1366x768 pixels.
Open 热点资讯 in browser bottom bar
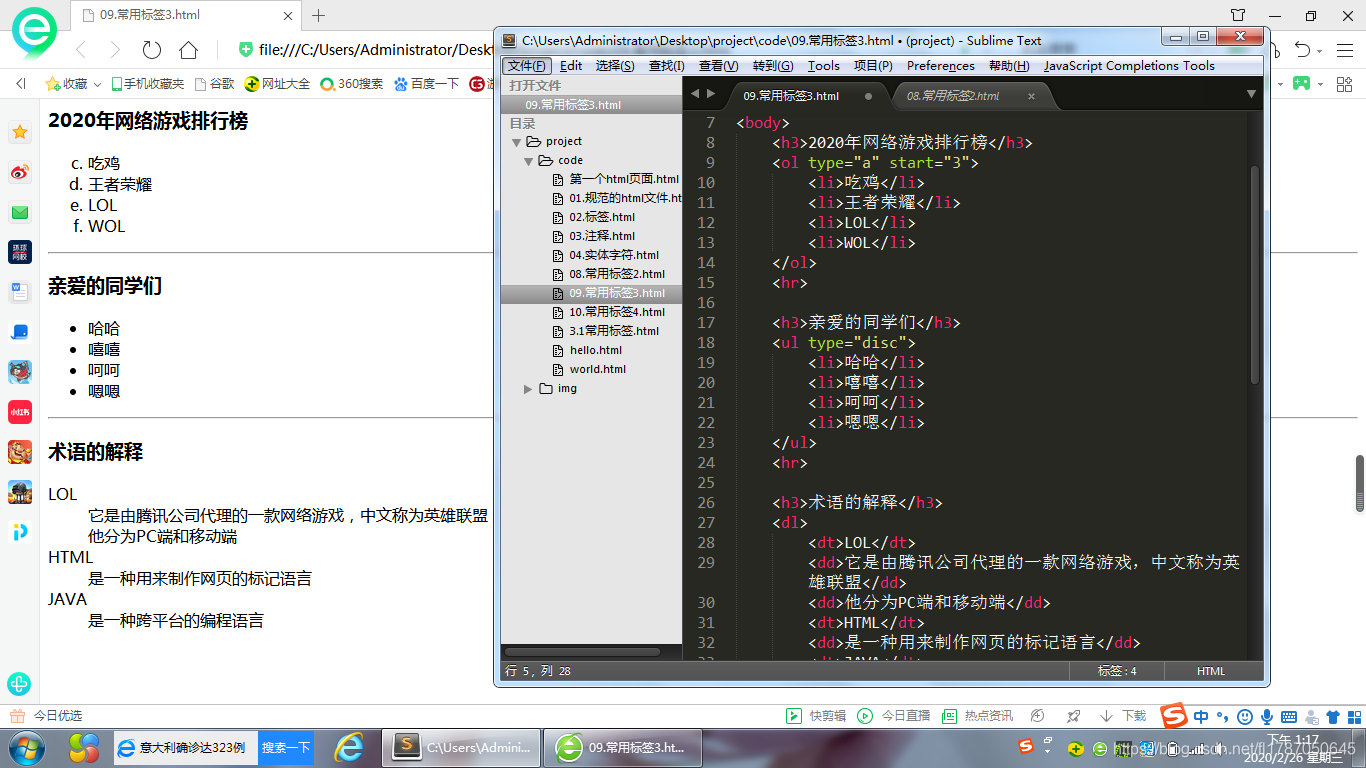coord(978,716)
